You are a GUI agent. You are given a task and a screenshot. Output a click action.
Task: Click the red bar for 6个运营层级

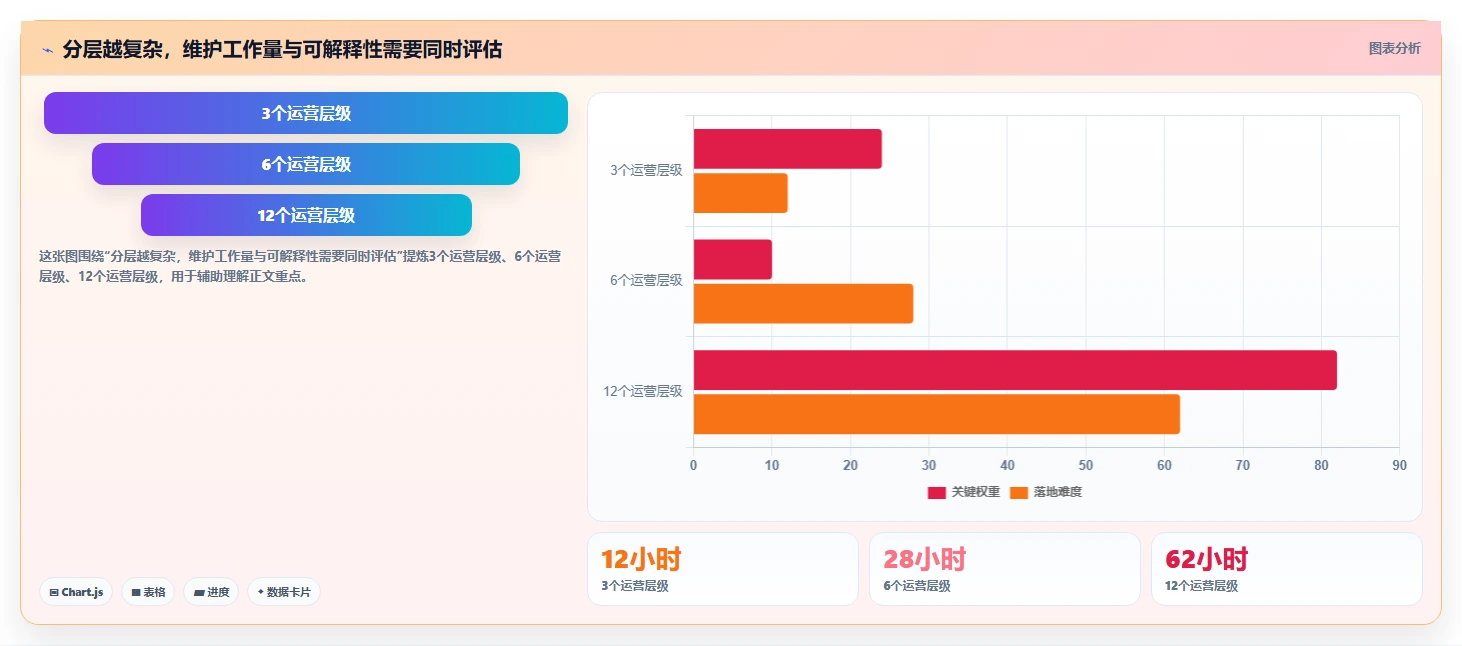[733, 259]
